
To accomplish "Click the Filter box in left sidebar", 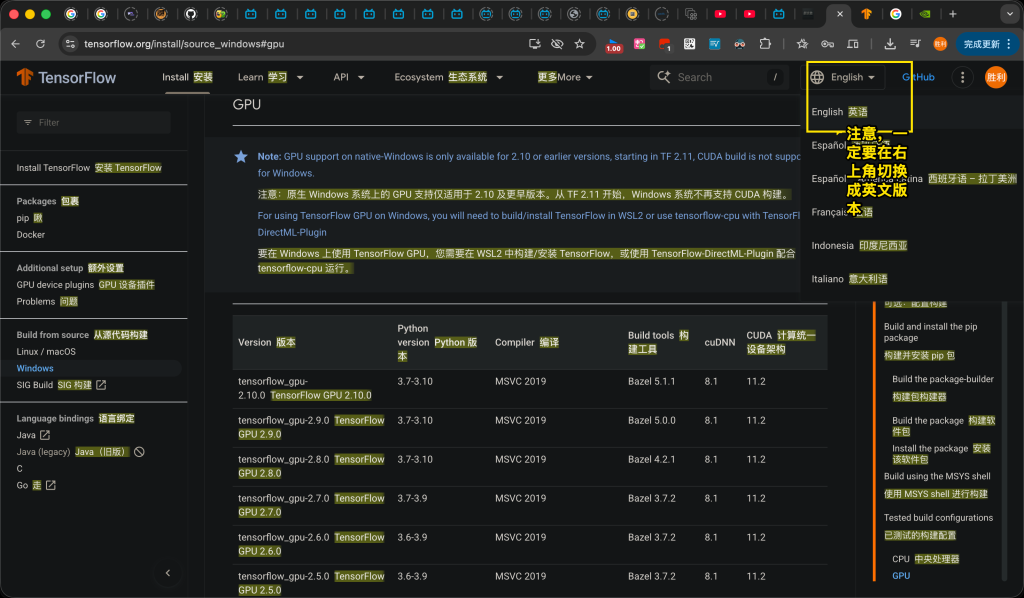I will [x=93, y=122].
